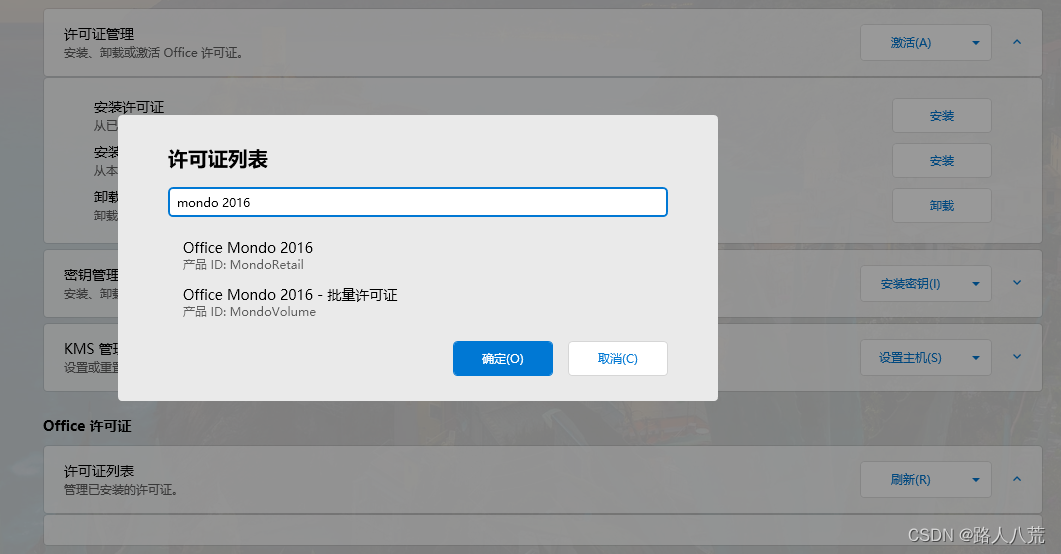The height and width of the screenshot is (554, 1061).
Task: Collapse the 许可证管理 section chevron
Action: 1016,42
